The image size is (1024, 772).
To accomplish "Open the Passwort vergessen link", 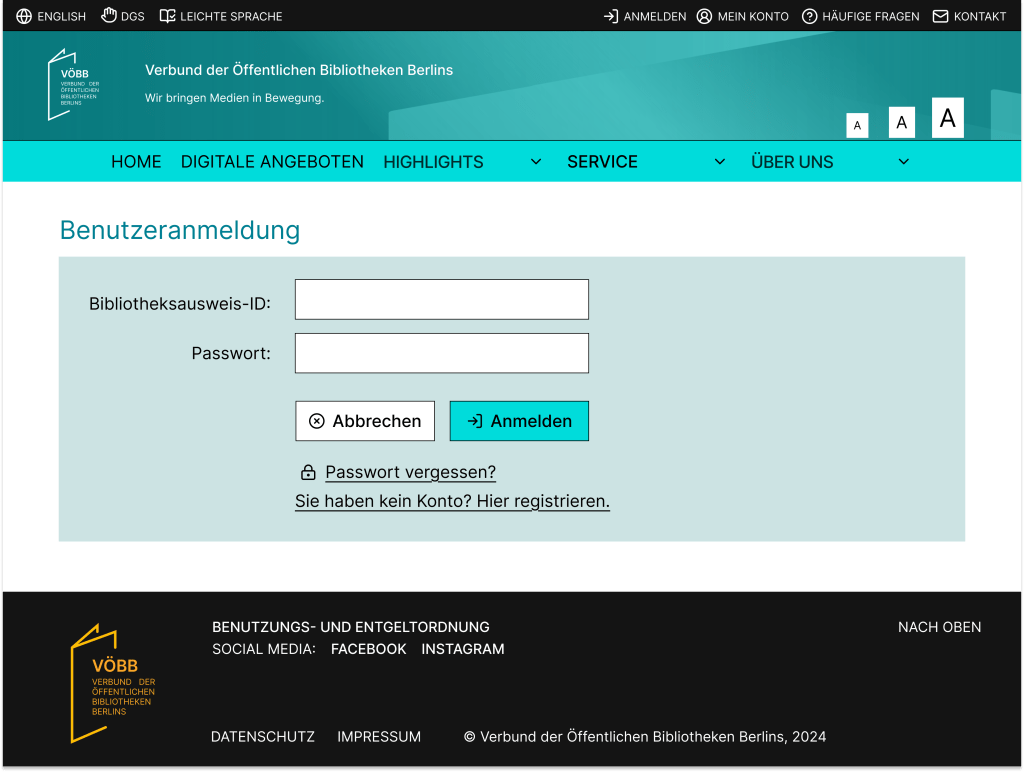I will [x=410, y=472].
